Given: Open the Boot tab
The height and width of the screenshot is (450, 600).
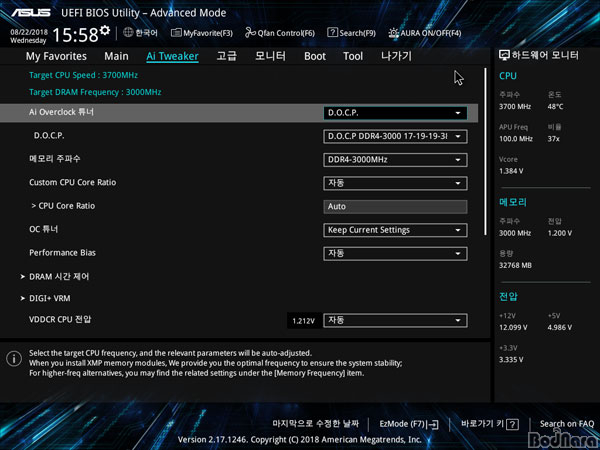Looking at the screenshot, I should (x=315, y=56).
